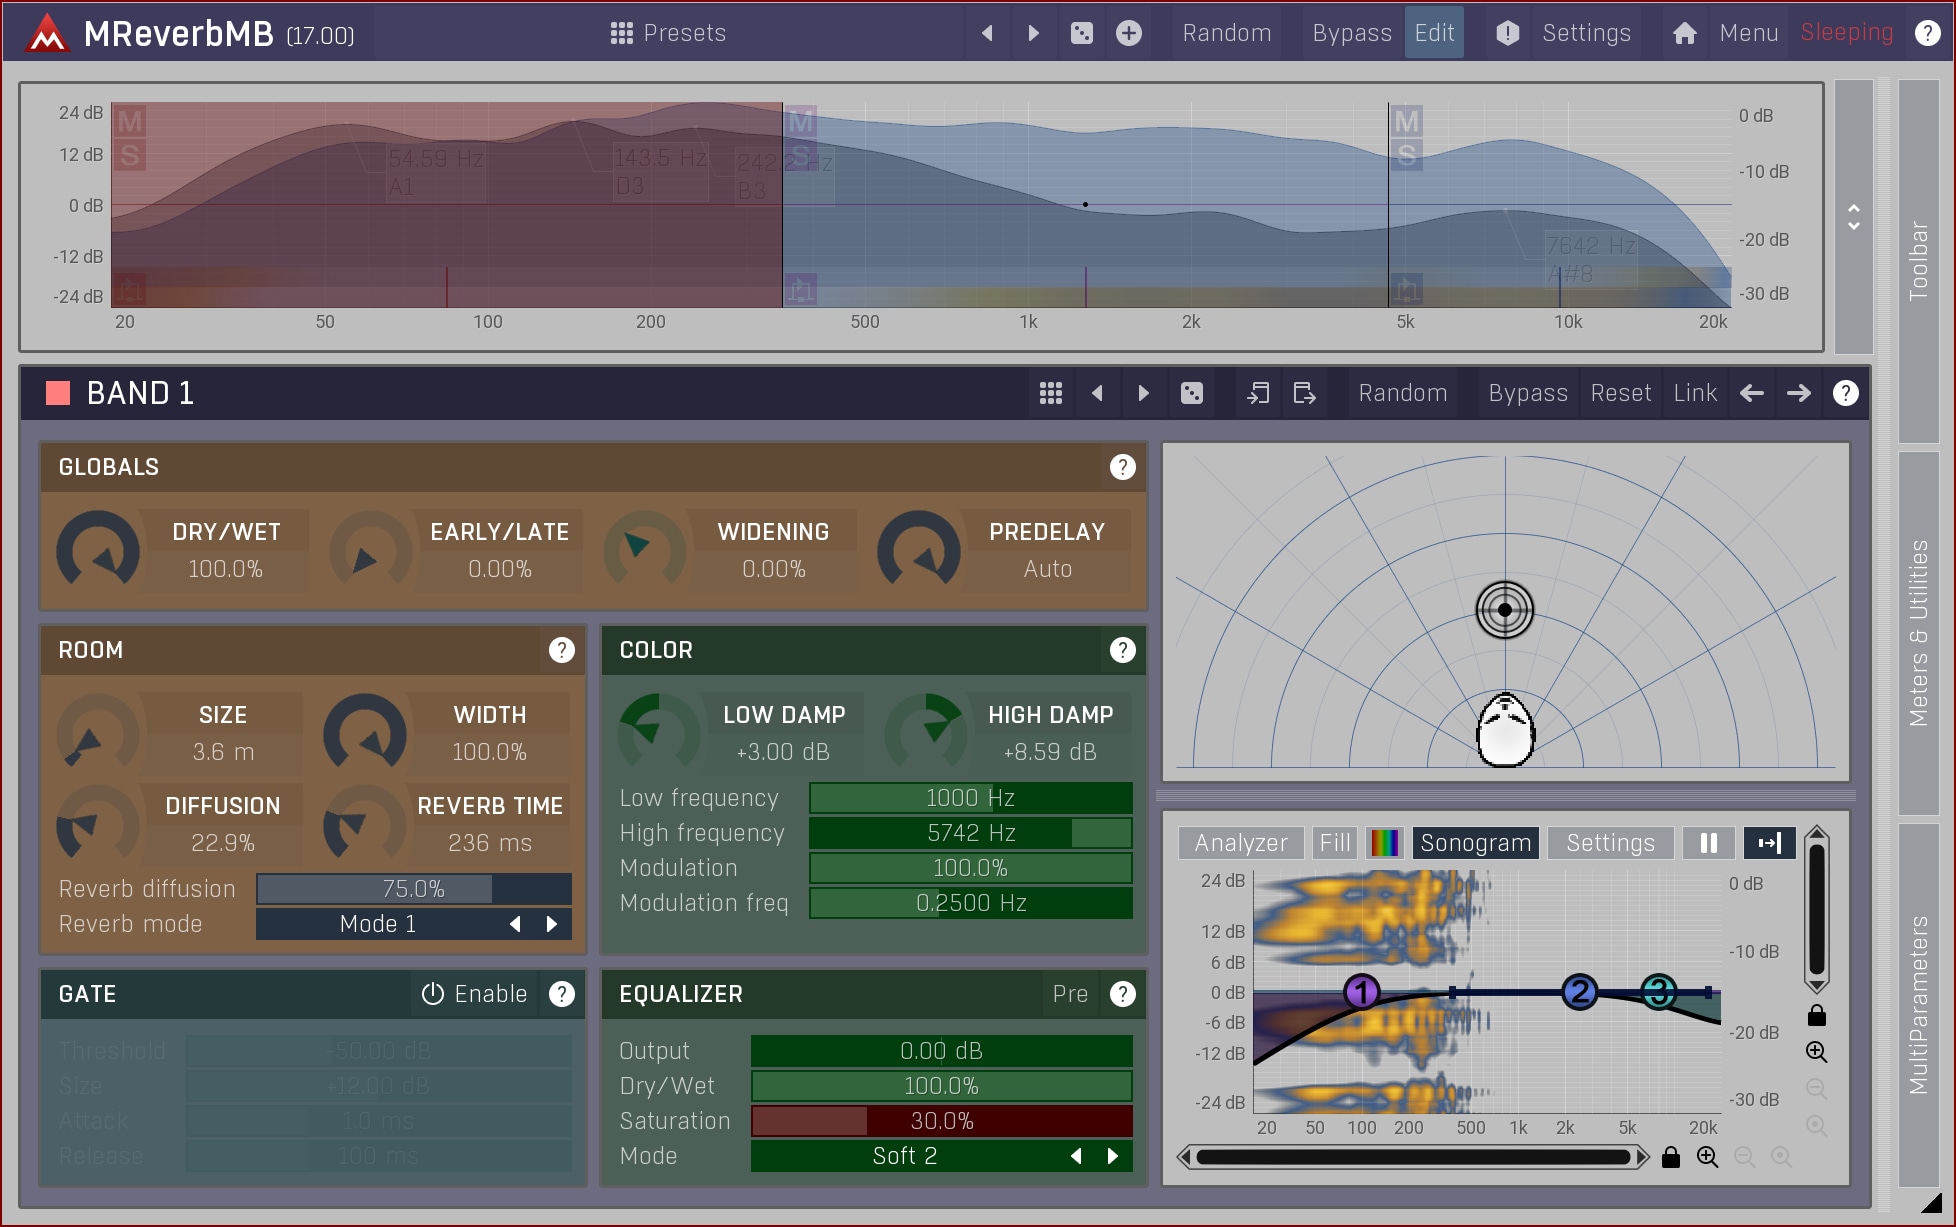Select next Reverb mode with right arrow
This screenshot has height=1227, width=1956.
552,924
